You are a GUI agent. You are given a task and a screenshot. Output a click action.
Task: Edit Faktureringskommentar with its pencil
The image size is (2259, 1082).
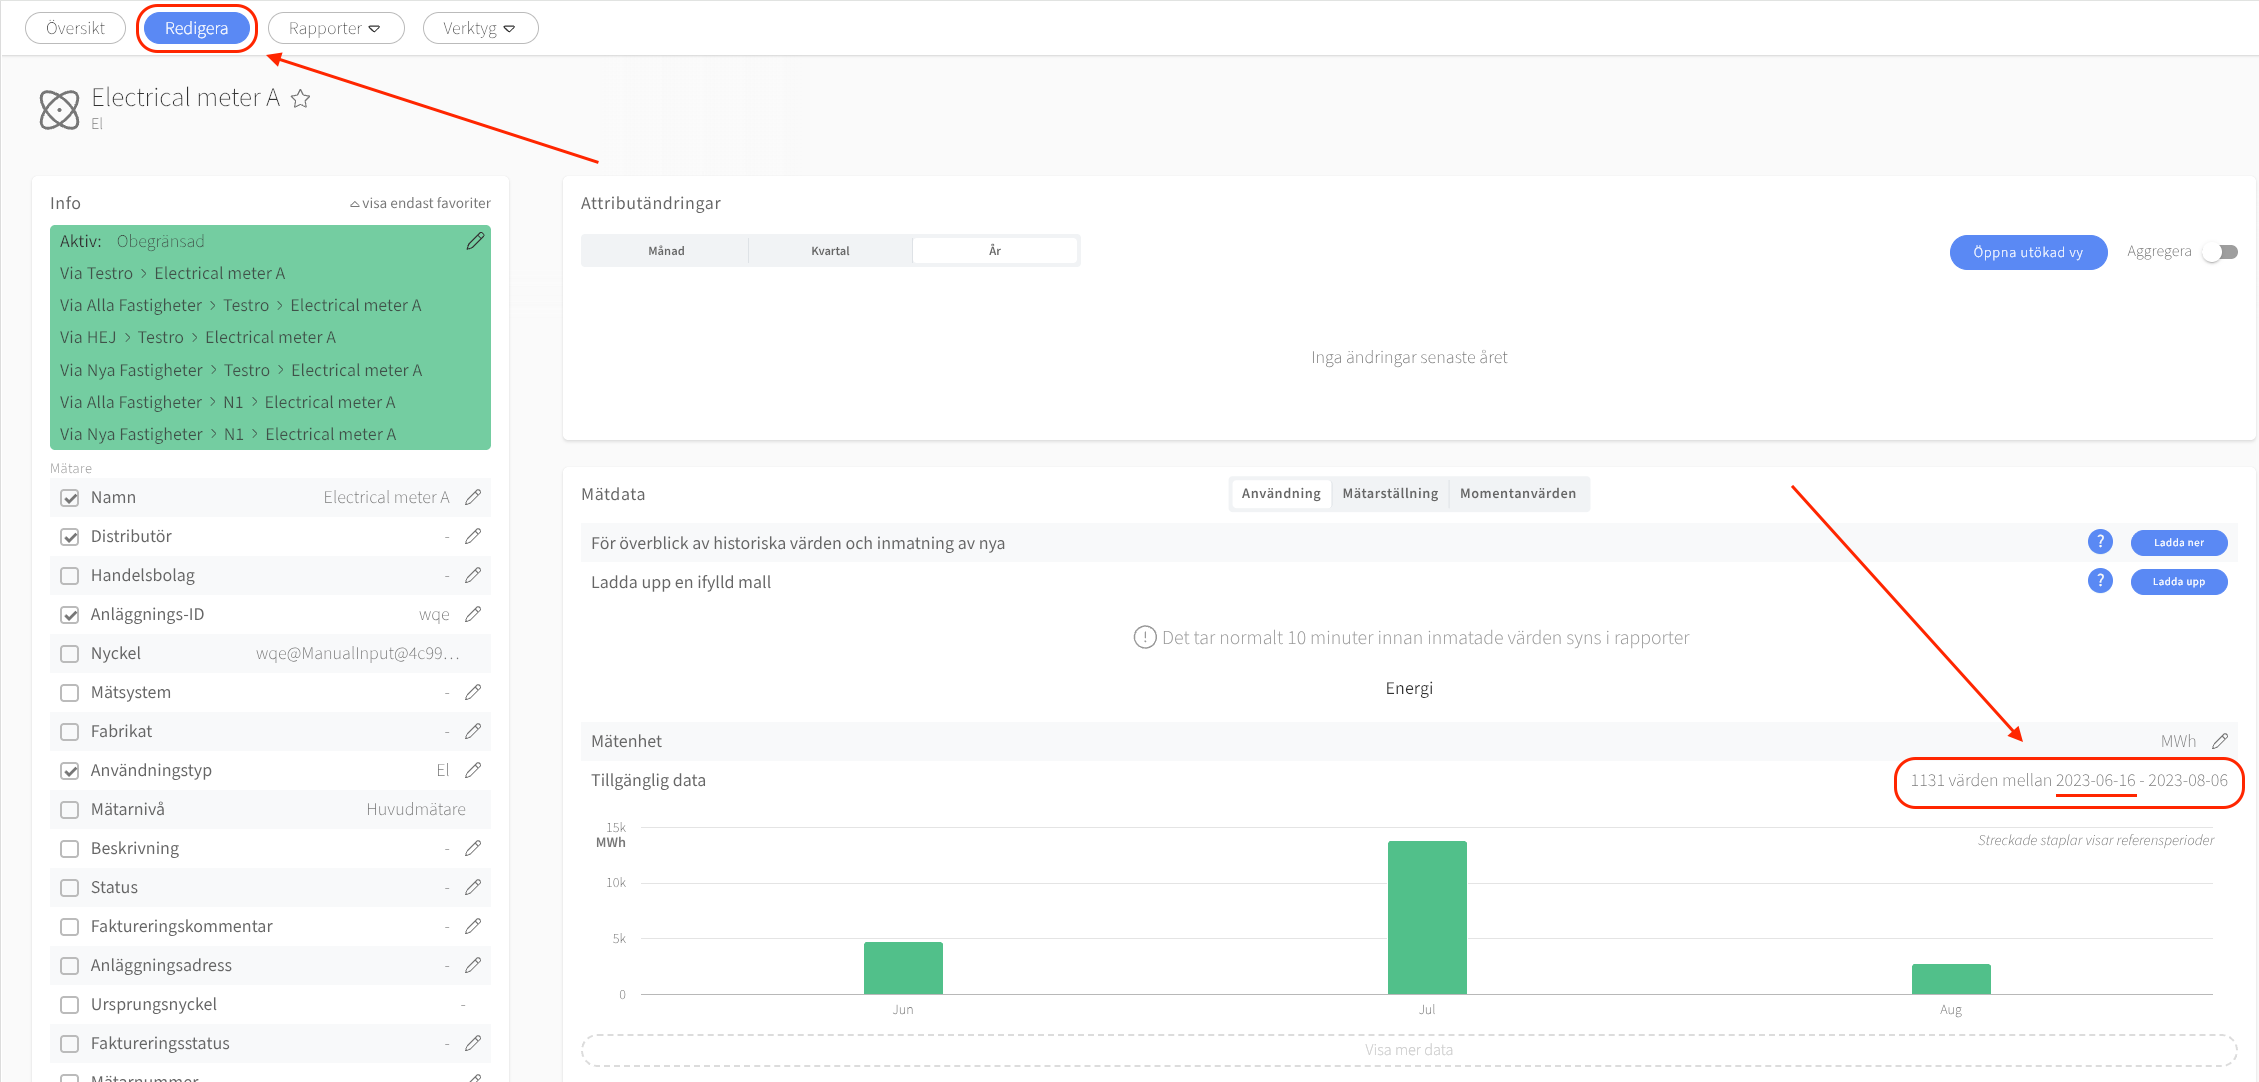click(473, 926)
